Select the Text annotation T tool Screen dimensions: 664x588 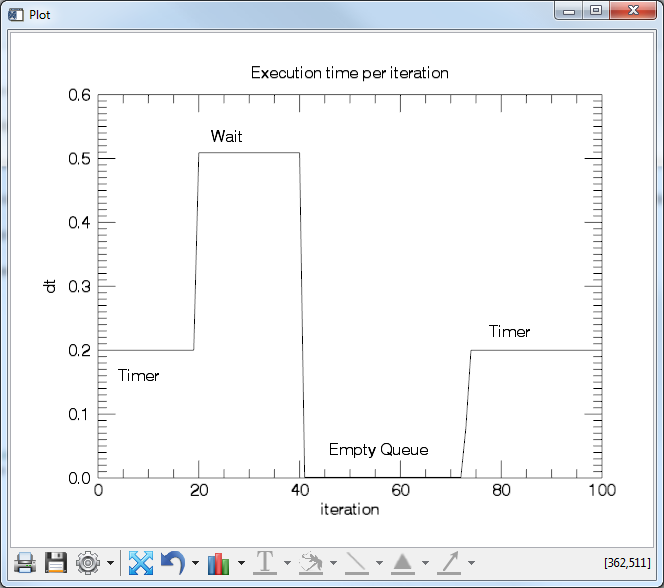(x=265, y=563)
